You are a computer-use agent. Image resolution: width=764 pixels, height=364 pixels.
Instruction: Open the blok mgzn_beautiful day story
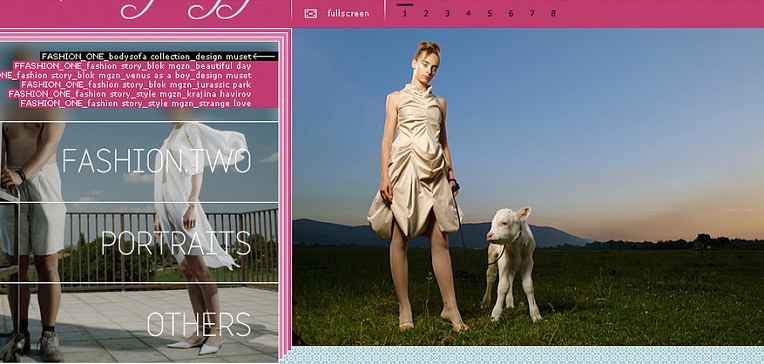pos(133,66)
